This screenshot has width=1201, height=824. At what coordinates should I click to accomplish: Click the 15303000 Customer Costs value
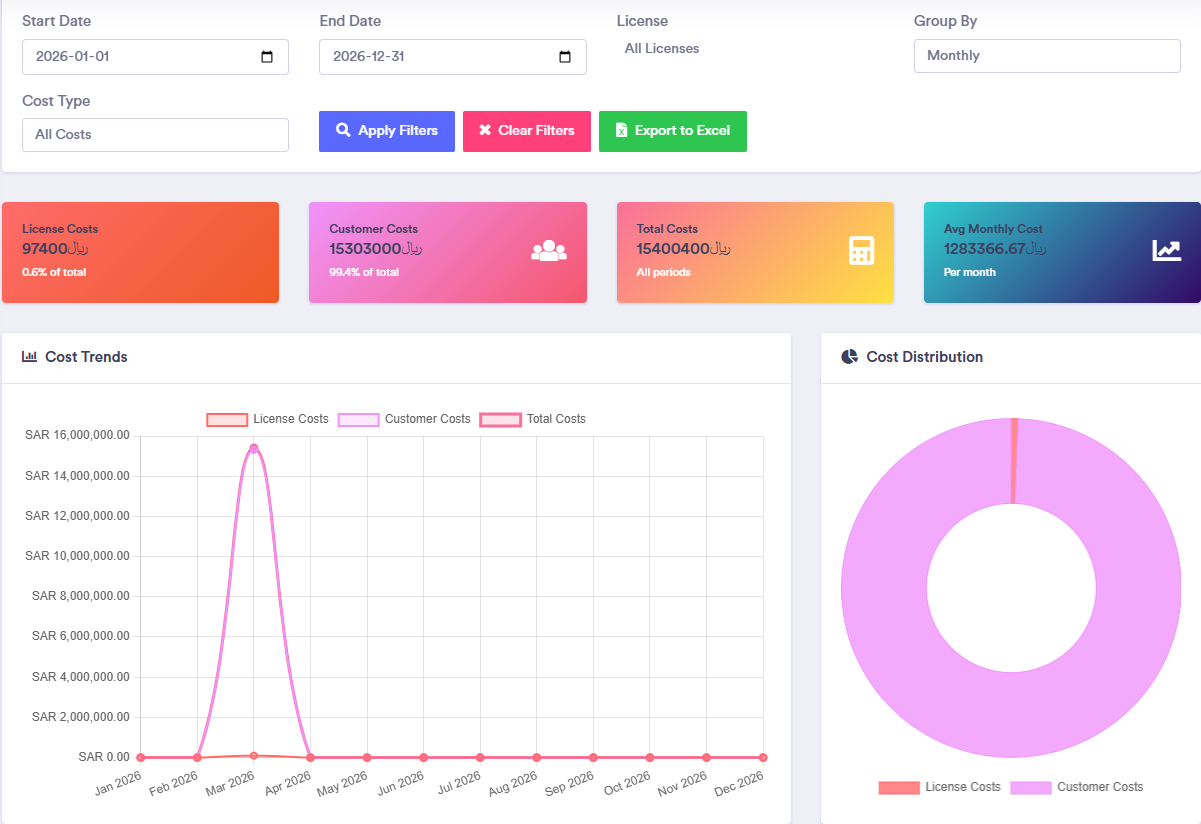[376, 249]
